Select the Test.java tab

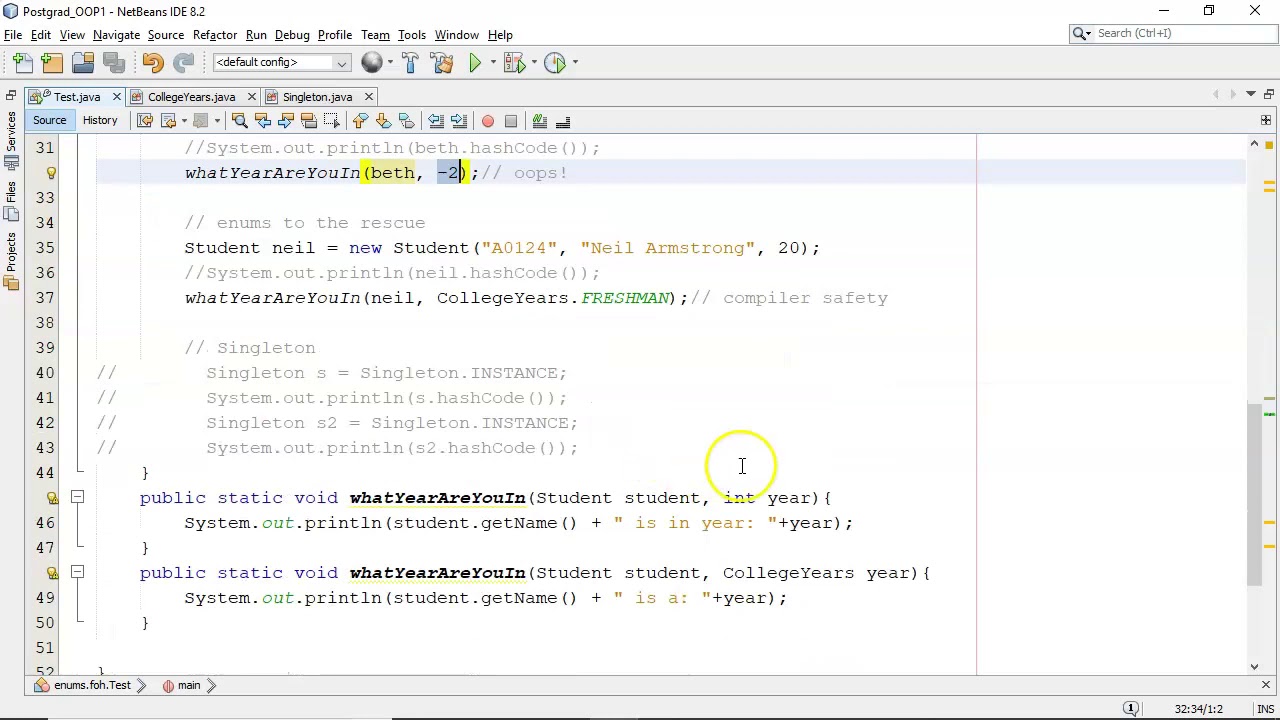click(x=76, y=97)
